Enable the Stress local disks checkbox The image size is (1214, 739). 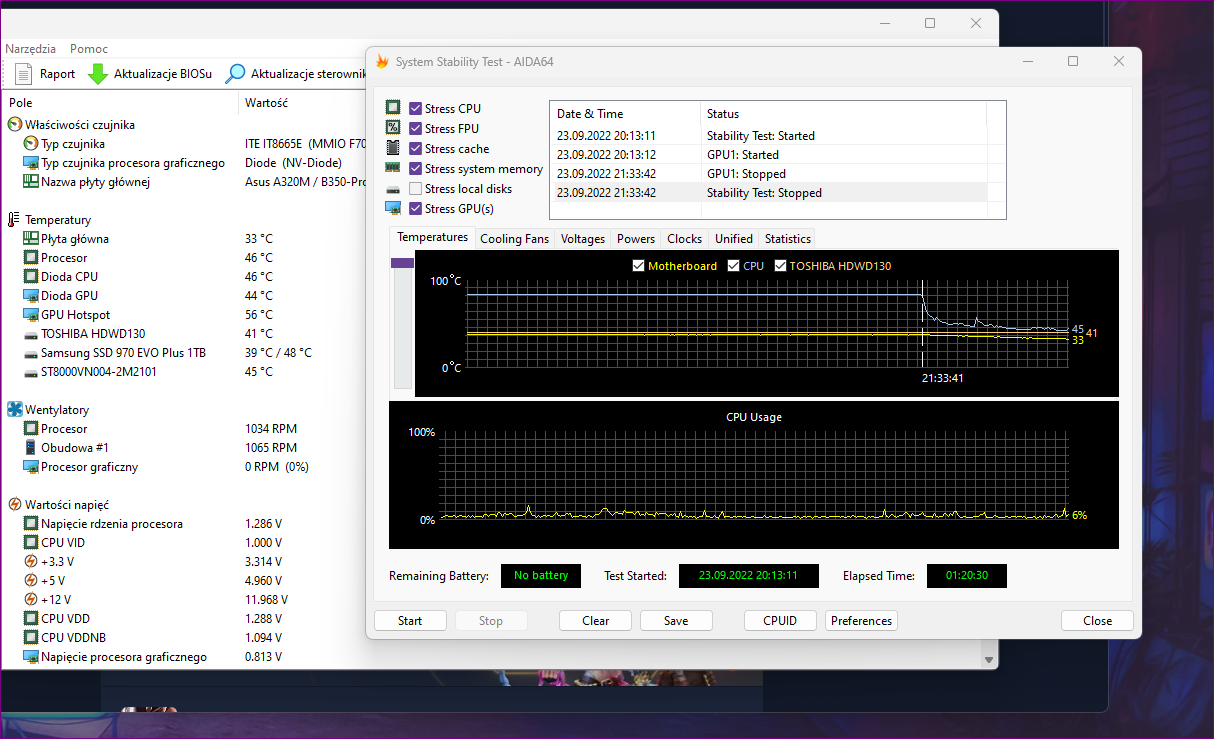click(416, 189)
